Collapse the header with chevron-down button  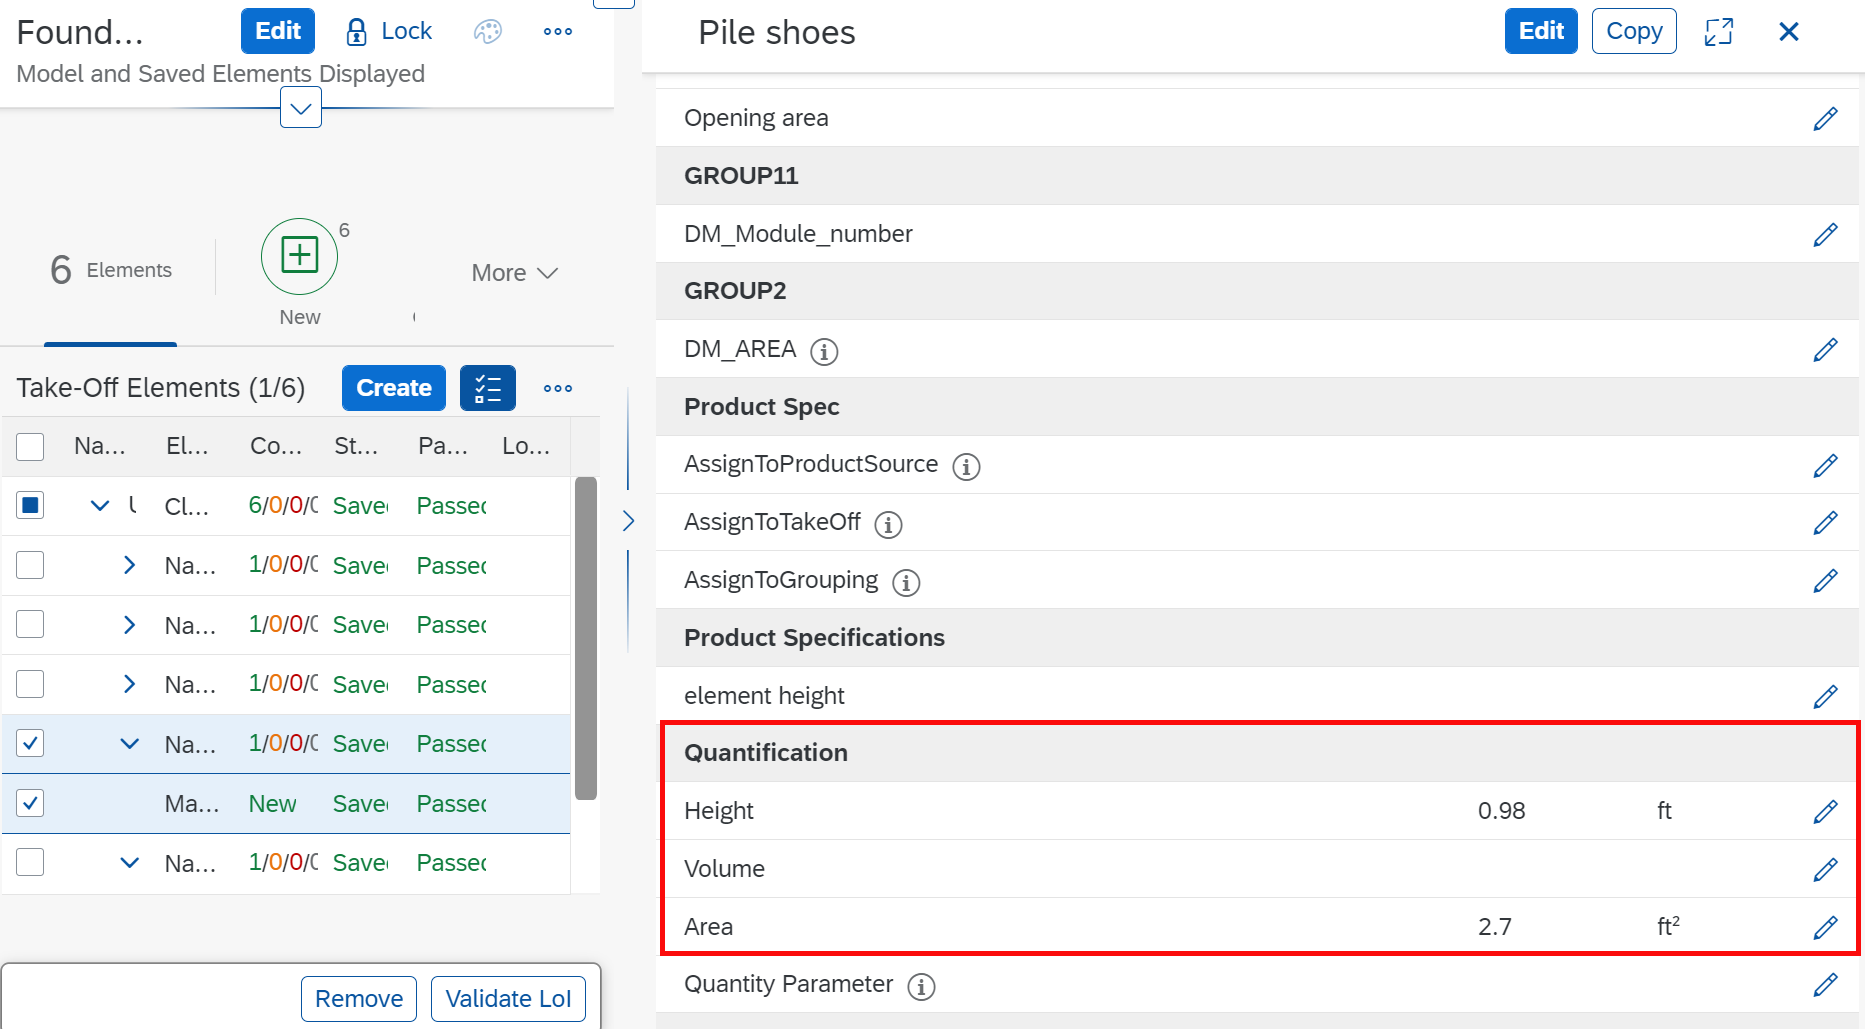[x=301, y=108]
